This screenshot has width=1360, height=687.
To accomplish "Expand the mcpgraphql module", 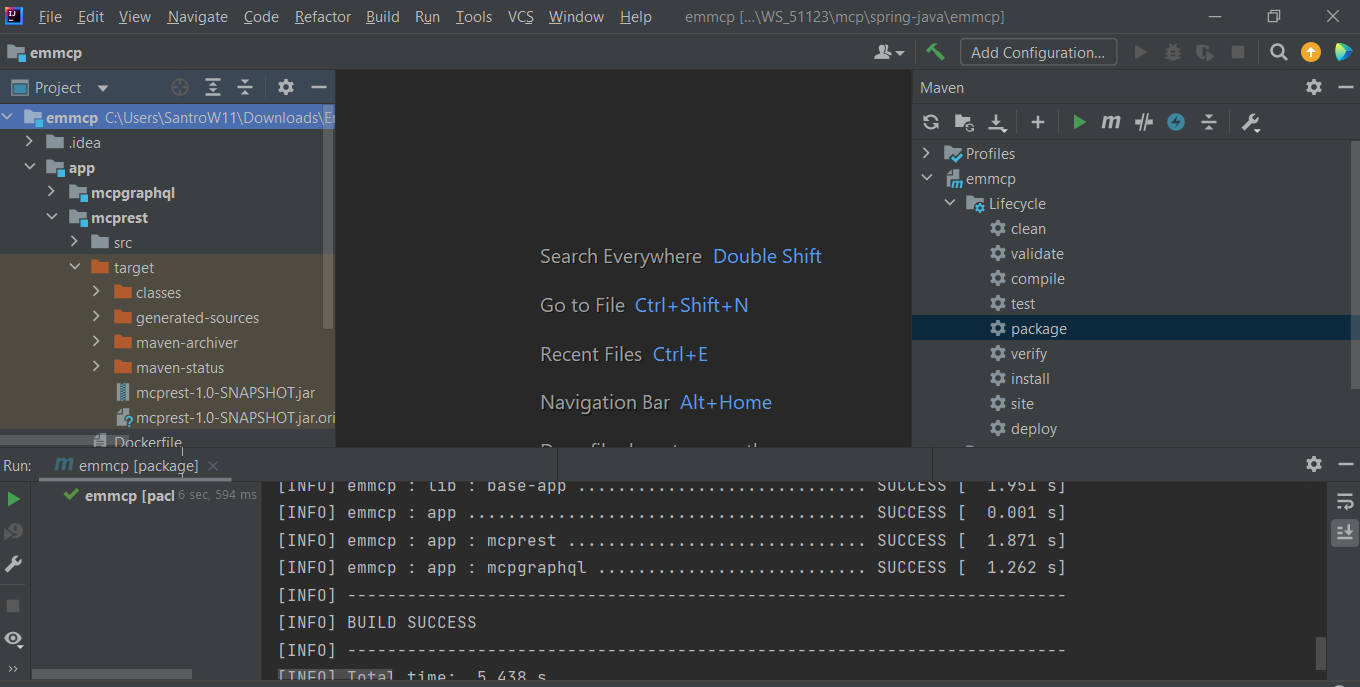I will click(51, 192).
